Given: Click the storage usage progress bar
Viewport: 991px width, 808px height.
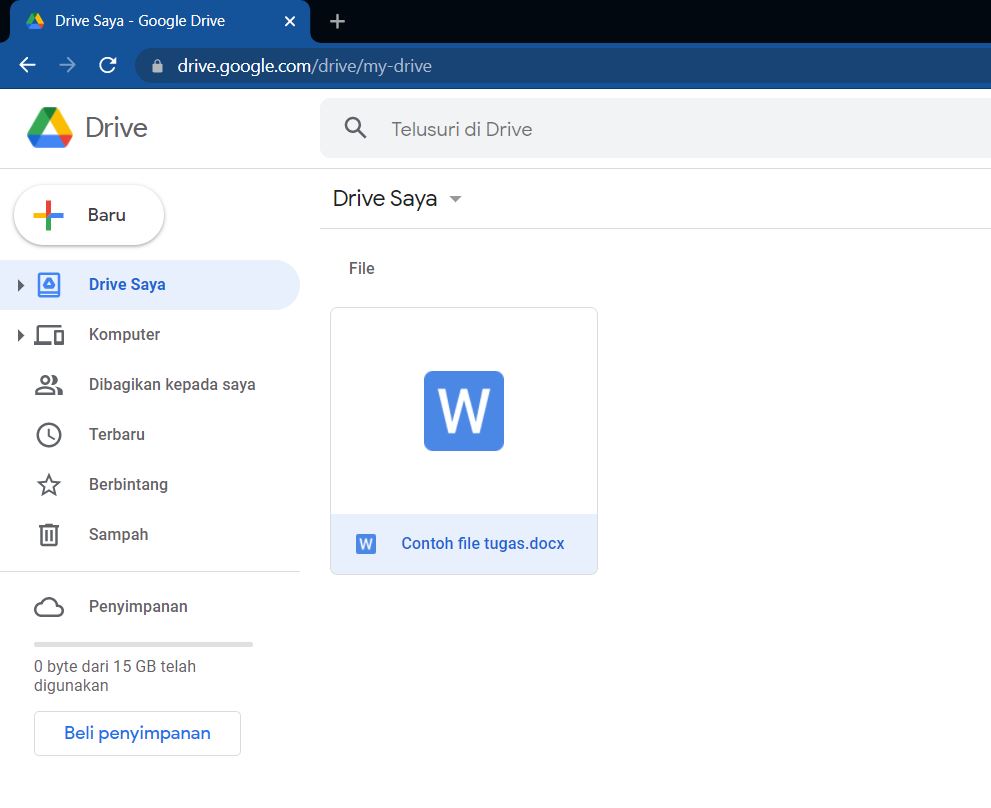Looking at the screenshot, I should point(143,644).
